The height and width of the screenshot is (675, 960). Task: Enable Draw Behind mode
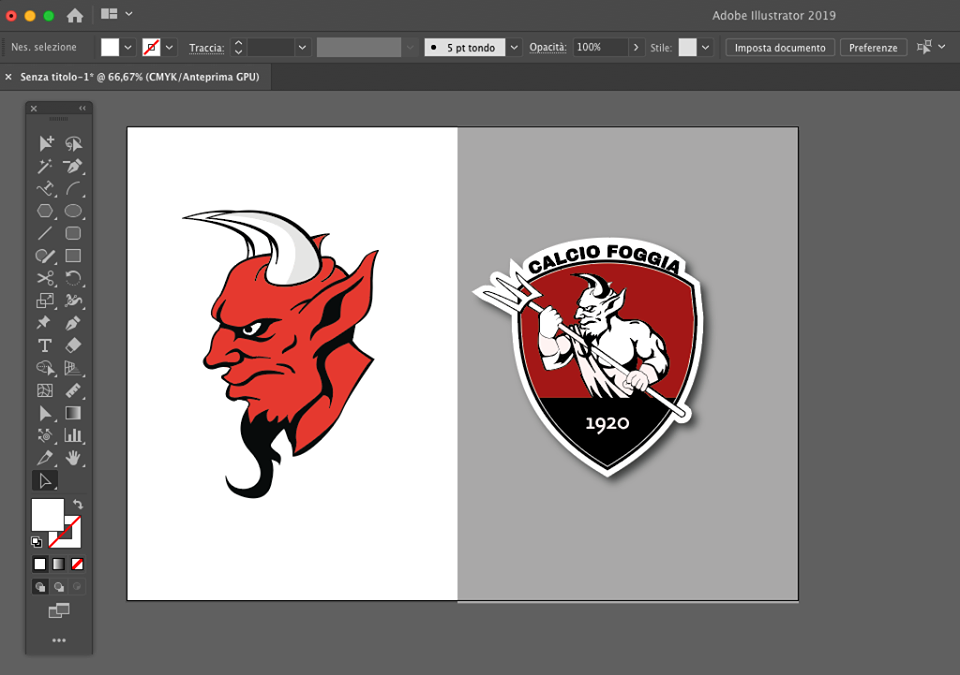pos(59,587)
